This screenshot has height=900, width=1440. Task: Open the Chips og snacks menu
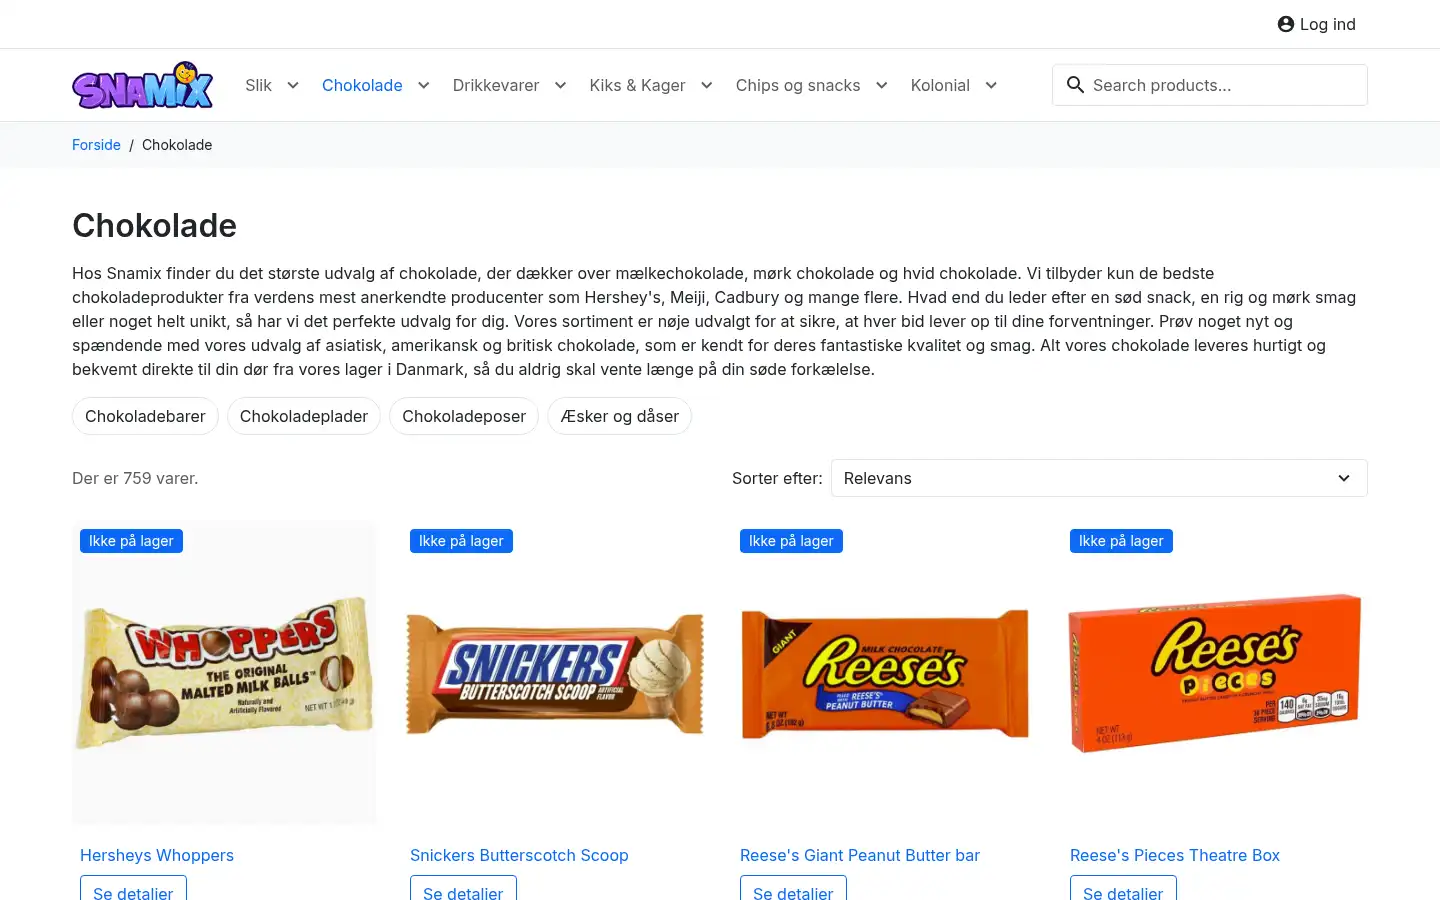pyautogui.click(x=798, y=85)
